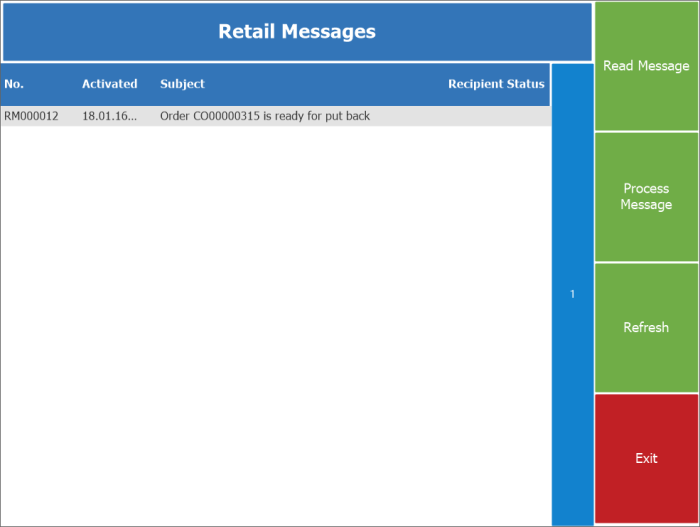The image size is (700, 527).
Task: Open the Read Message button
Action: click(x=646, y=66)
